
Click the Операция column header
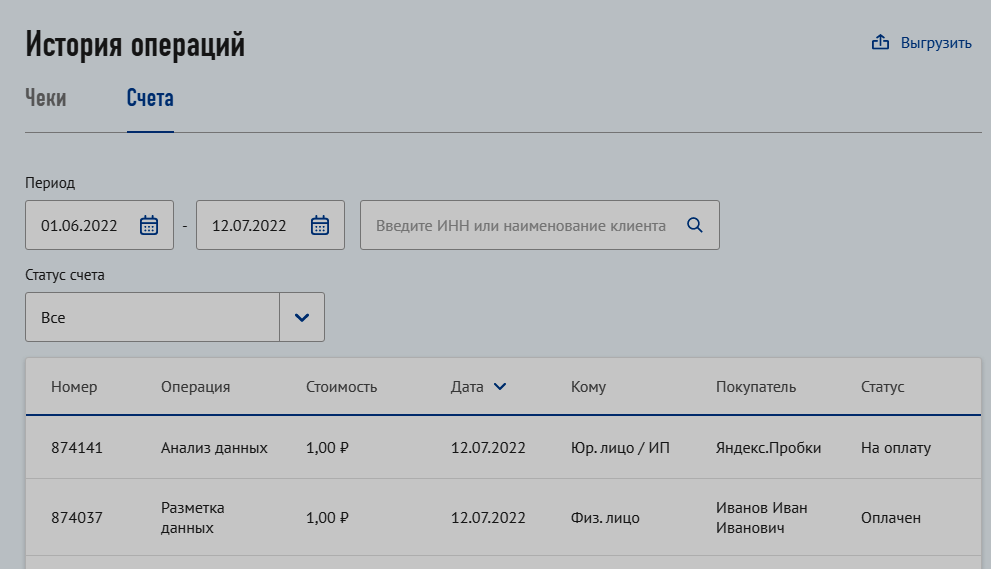pyautogui.click(x=196, y=387)
